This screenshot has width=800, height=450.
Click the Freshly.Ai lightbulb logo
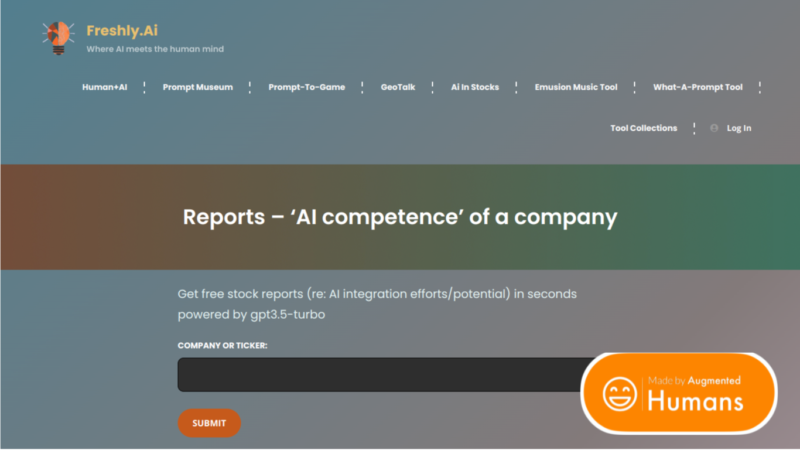coord(58,38)
